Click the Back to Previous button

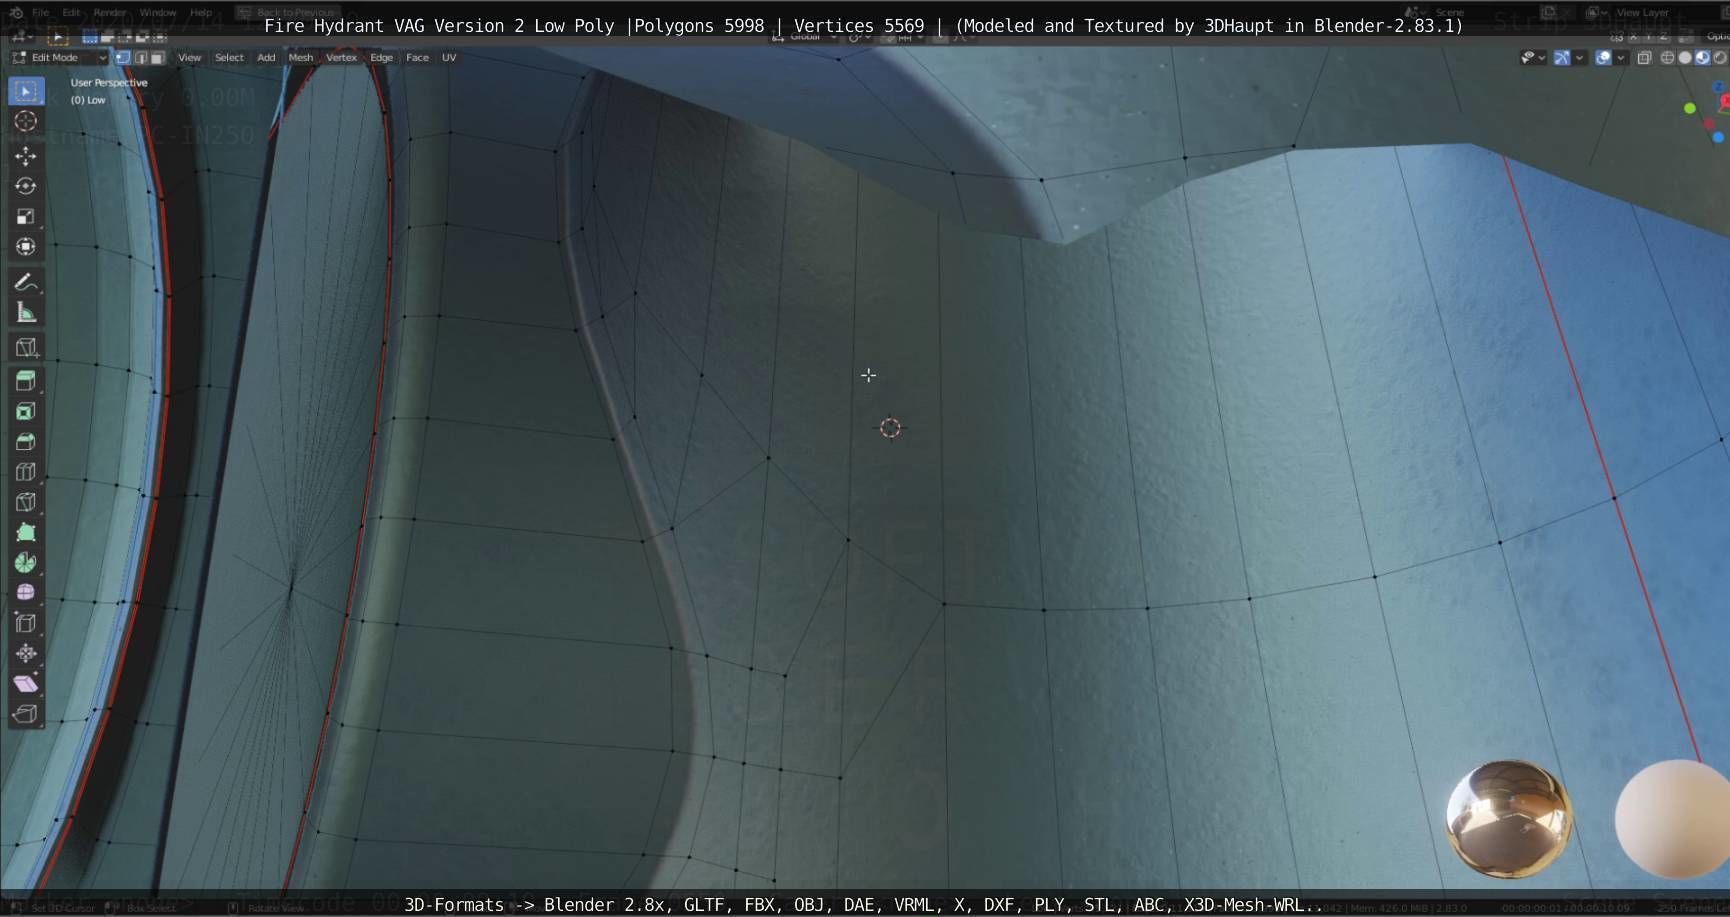(x=288, y=13)
